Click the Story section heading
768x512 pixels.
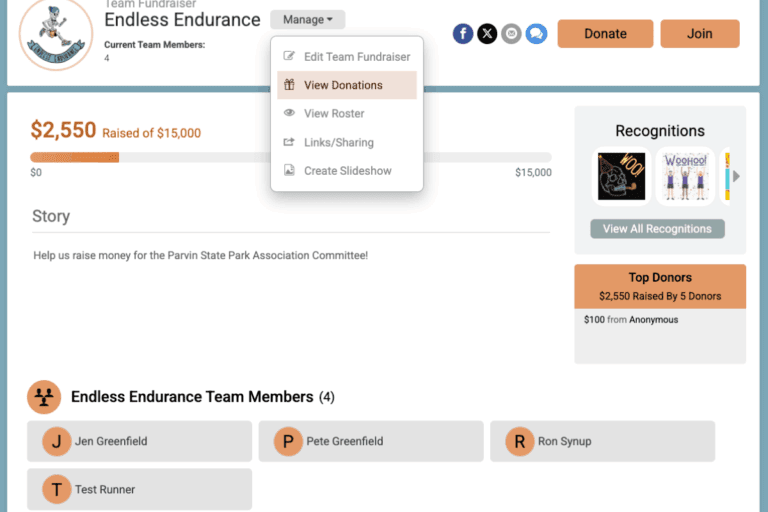coord(51,216)
